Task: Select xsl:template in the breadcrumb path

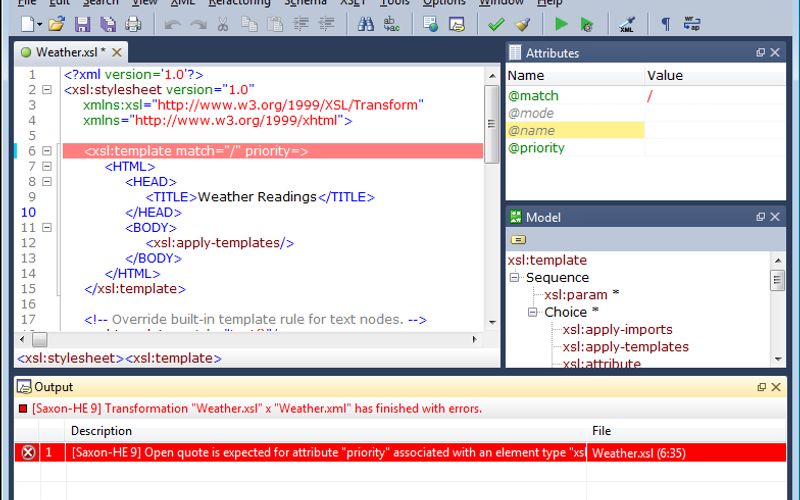Action: (173, 358)
